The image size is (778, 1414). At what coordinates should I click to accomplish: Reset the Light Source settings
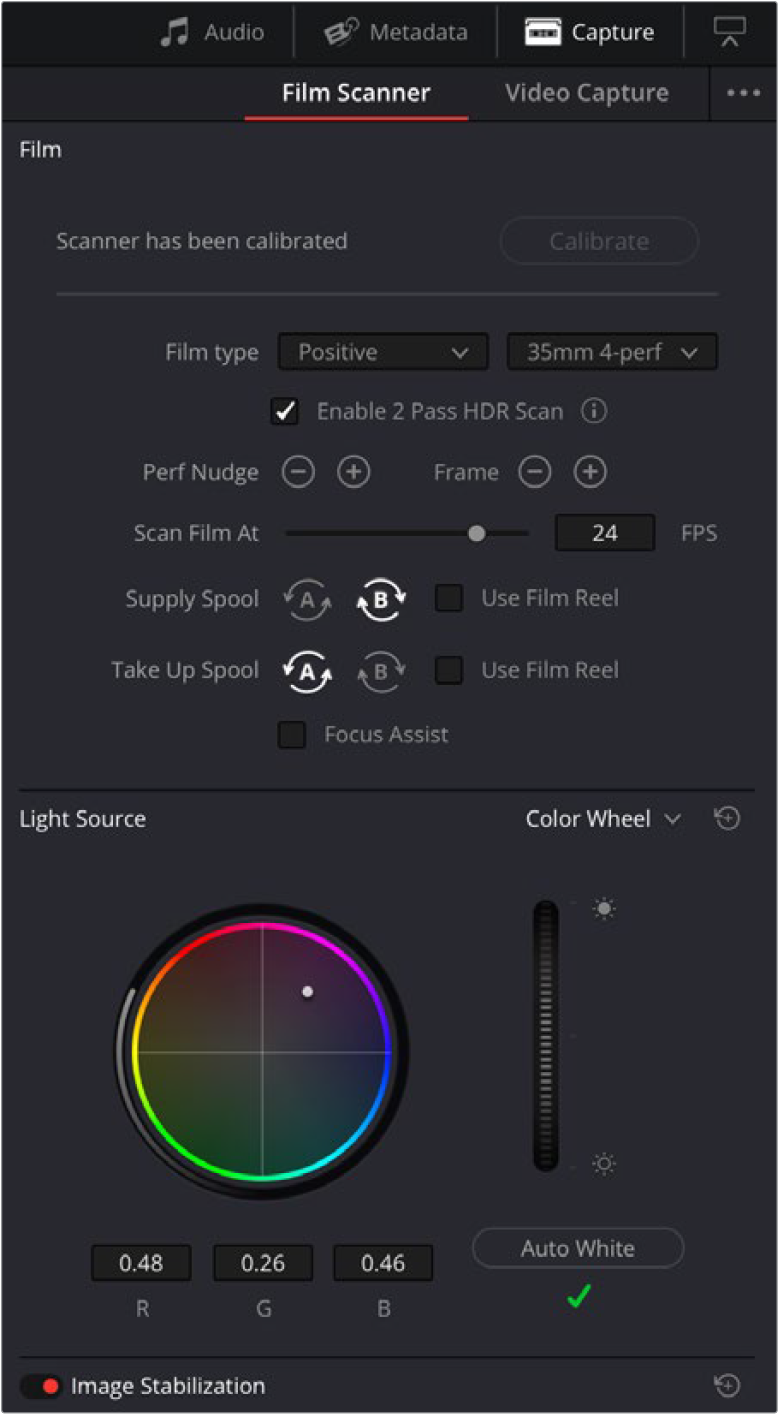727,819
